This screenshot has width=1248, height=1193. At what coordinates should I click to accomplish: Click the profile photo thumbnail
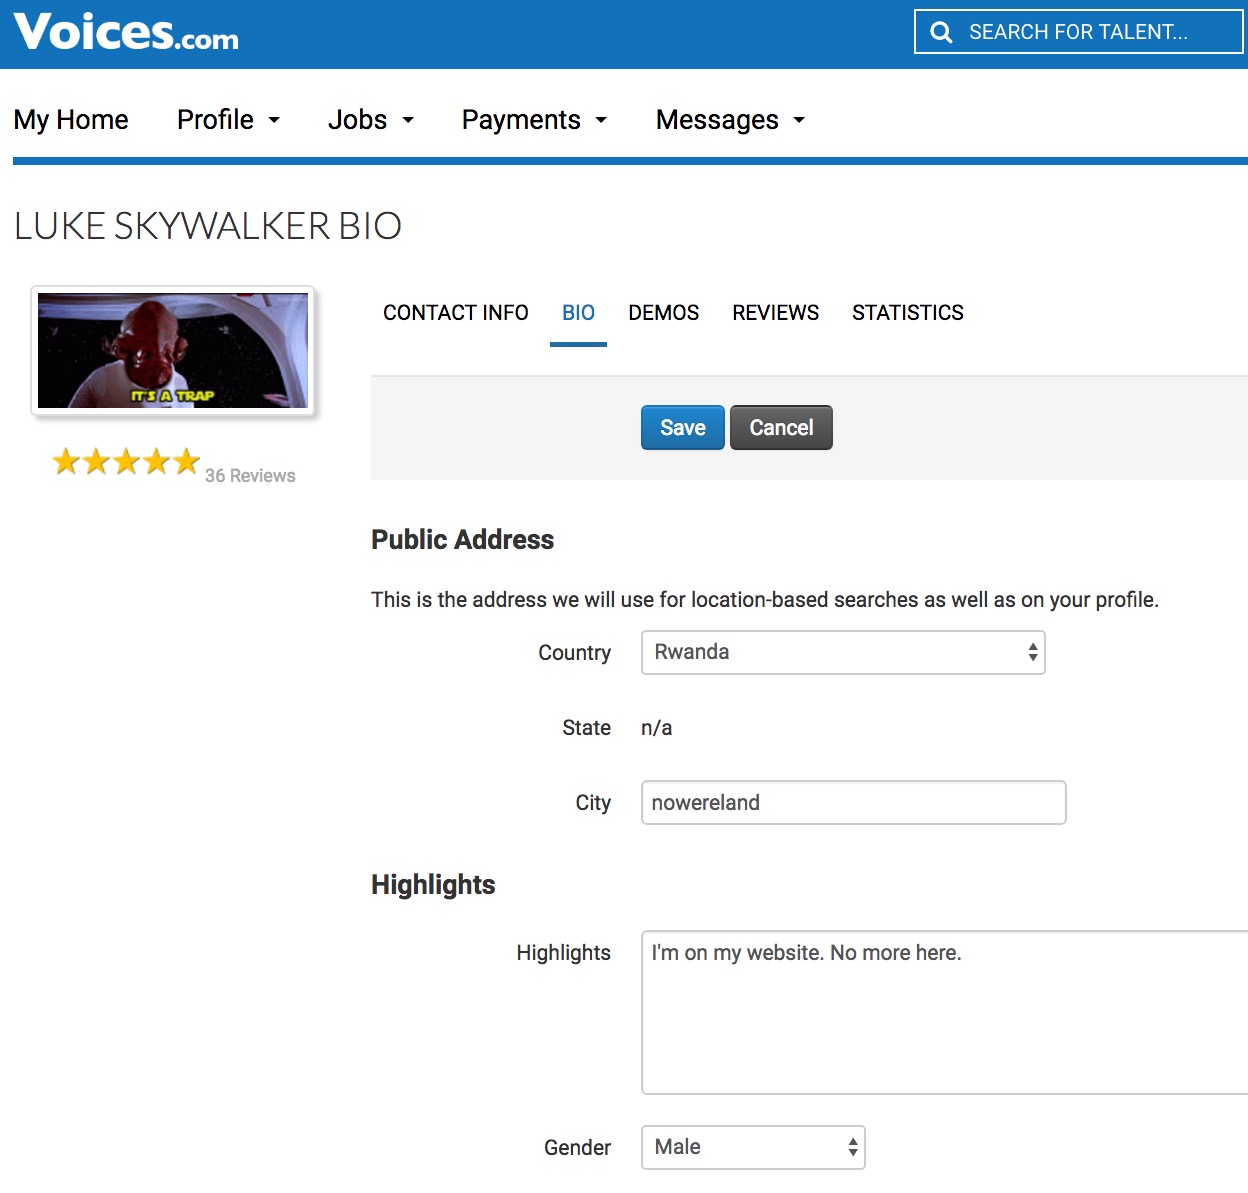click(x=173, y=351)
